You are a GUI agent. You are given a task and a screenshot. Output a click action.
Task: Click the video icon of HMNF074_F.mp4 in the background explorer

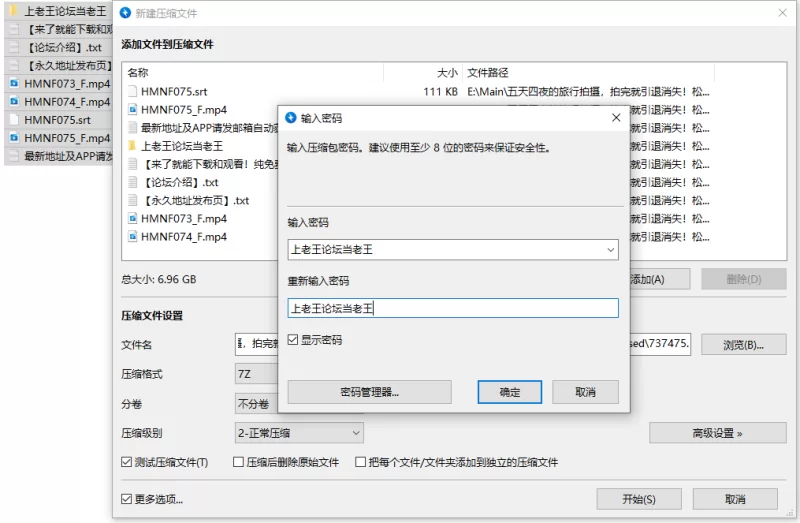pyautogui.click(x=14, y=102)
